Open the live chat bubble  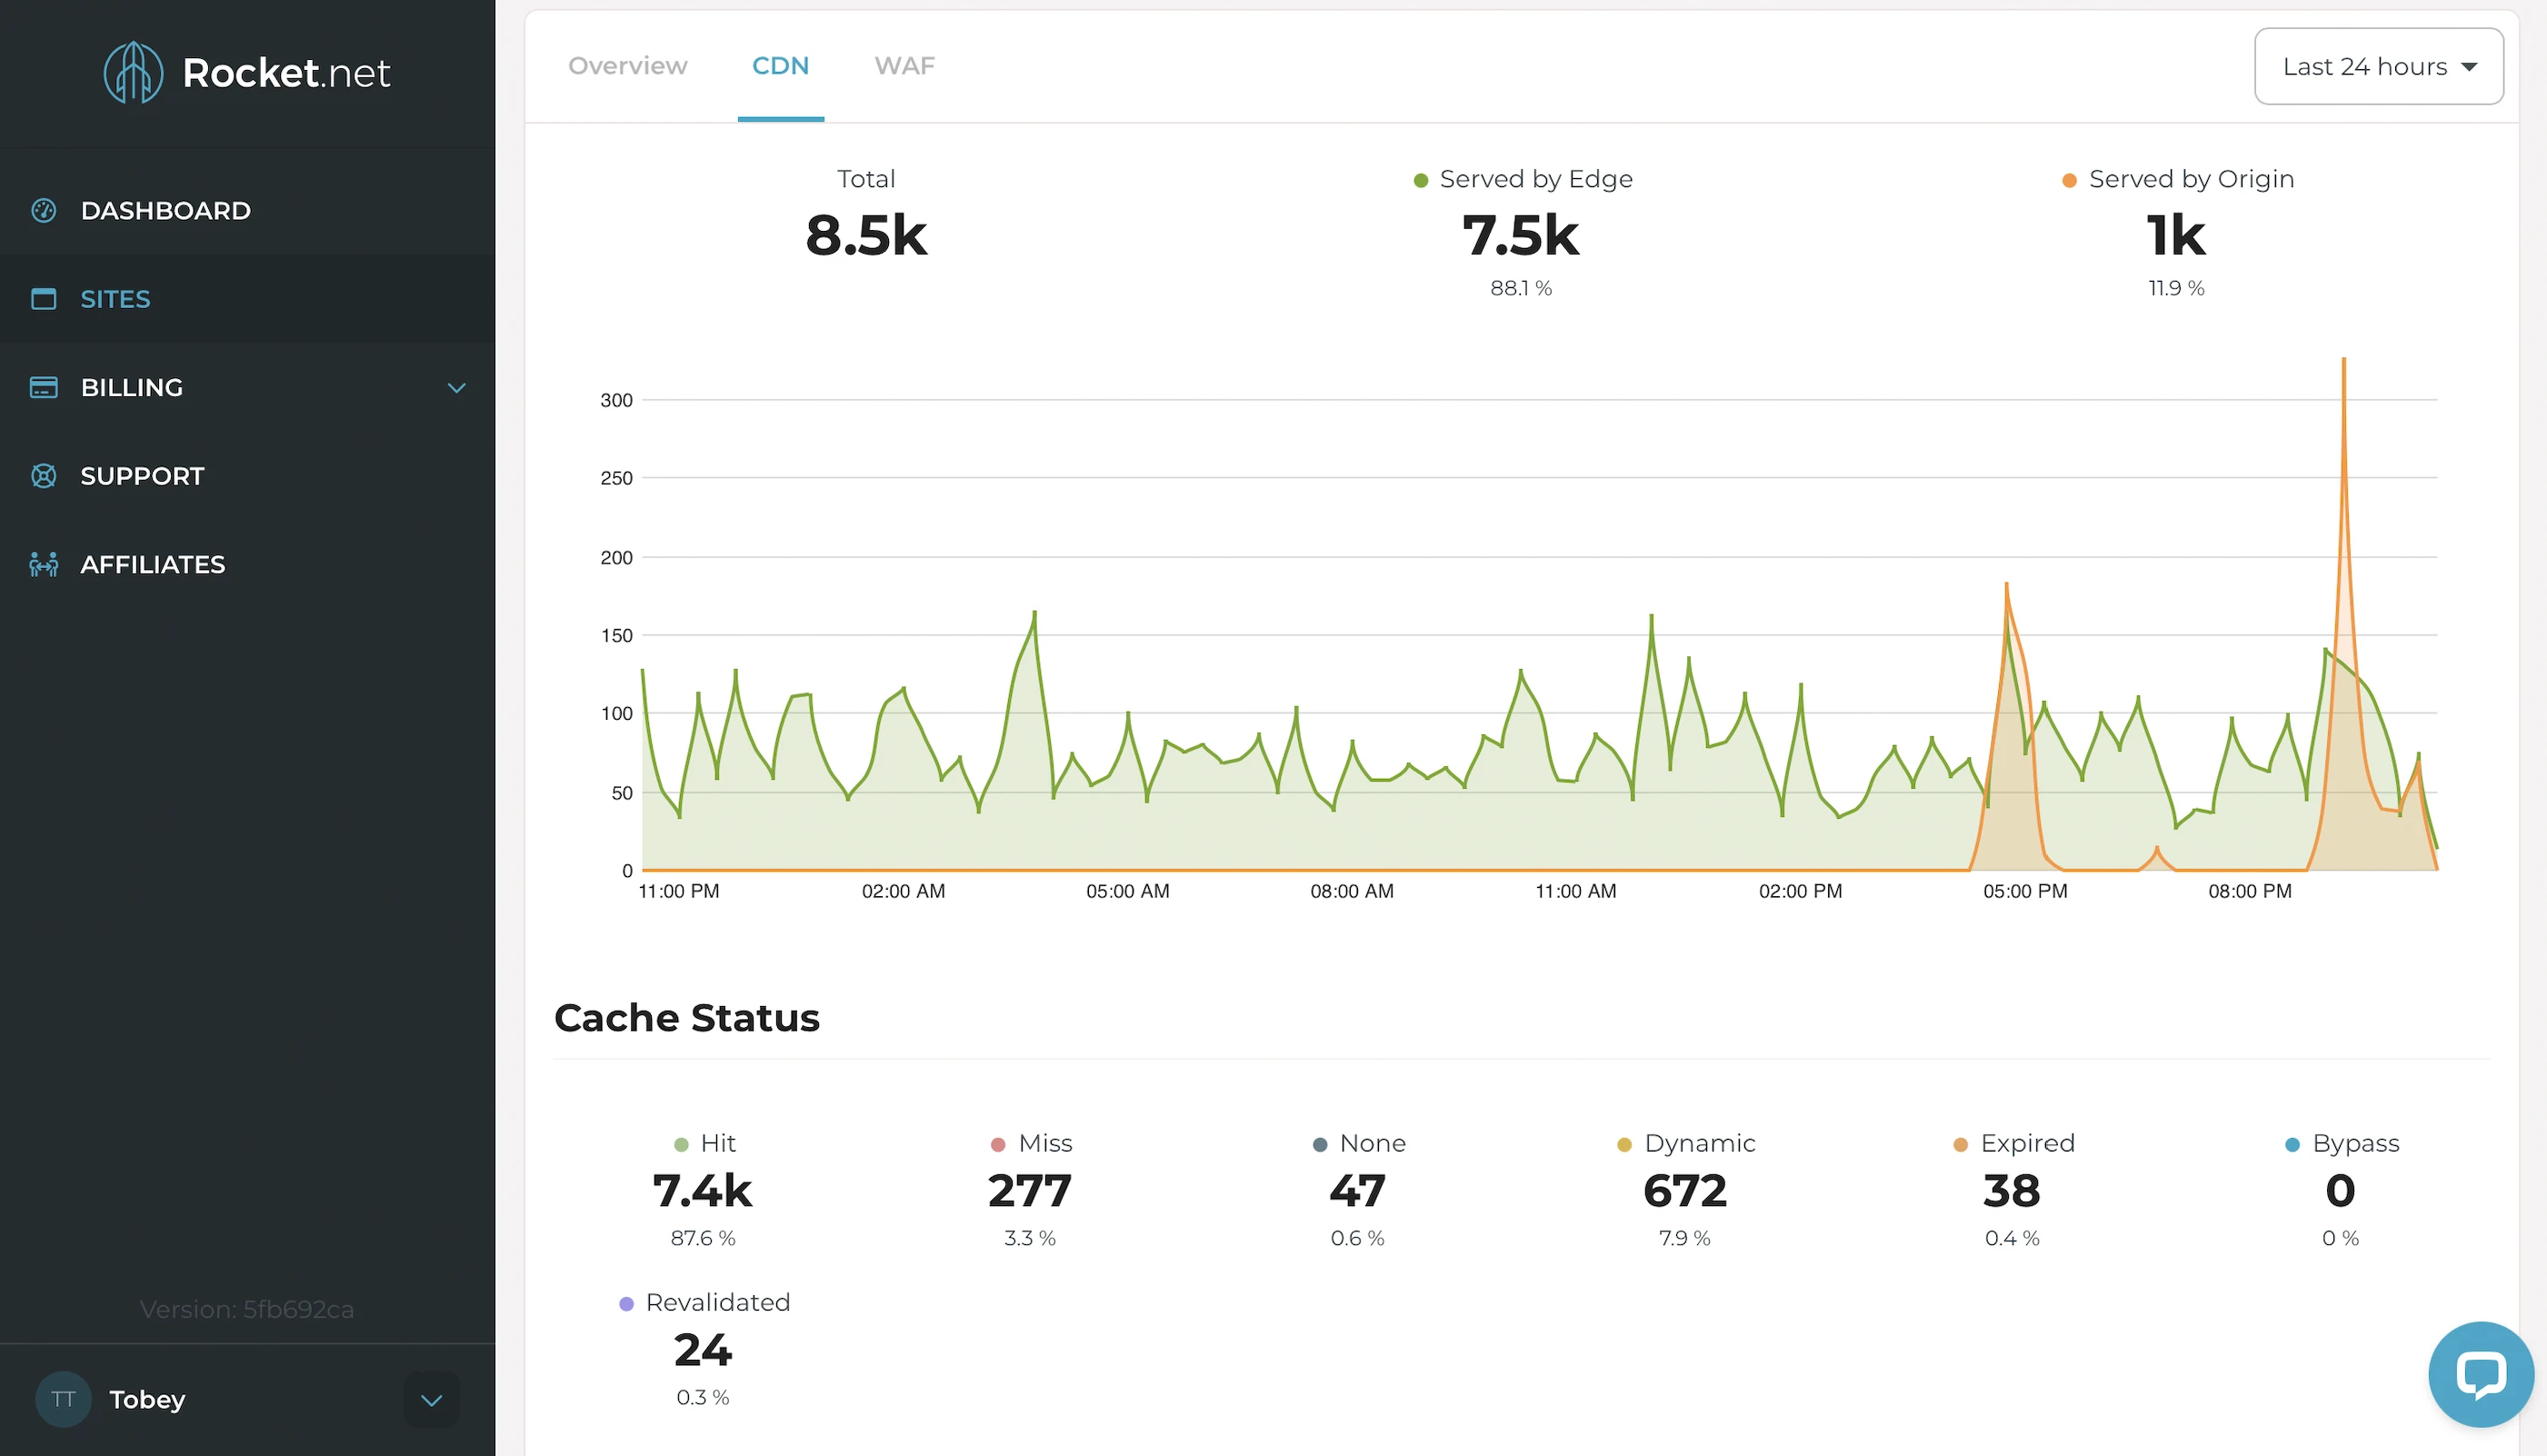click(2480, 1374)
